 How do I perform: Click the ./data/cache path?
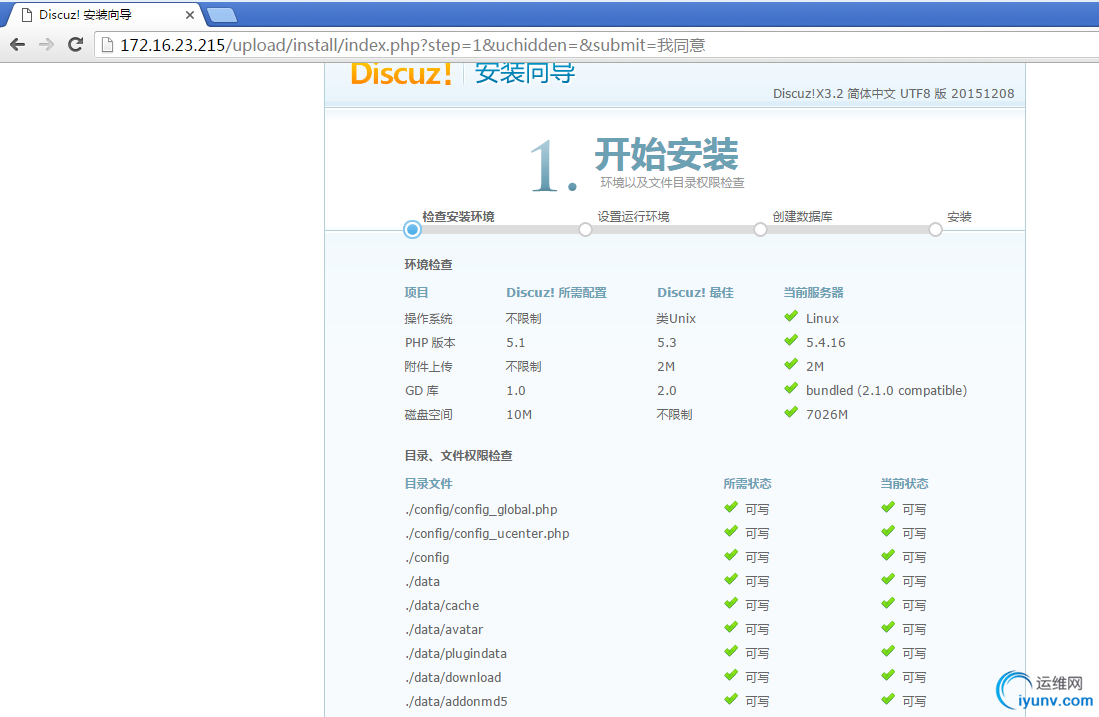(x=442, y=606)
